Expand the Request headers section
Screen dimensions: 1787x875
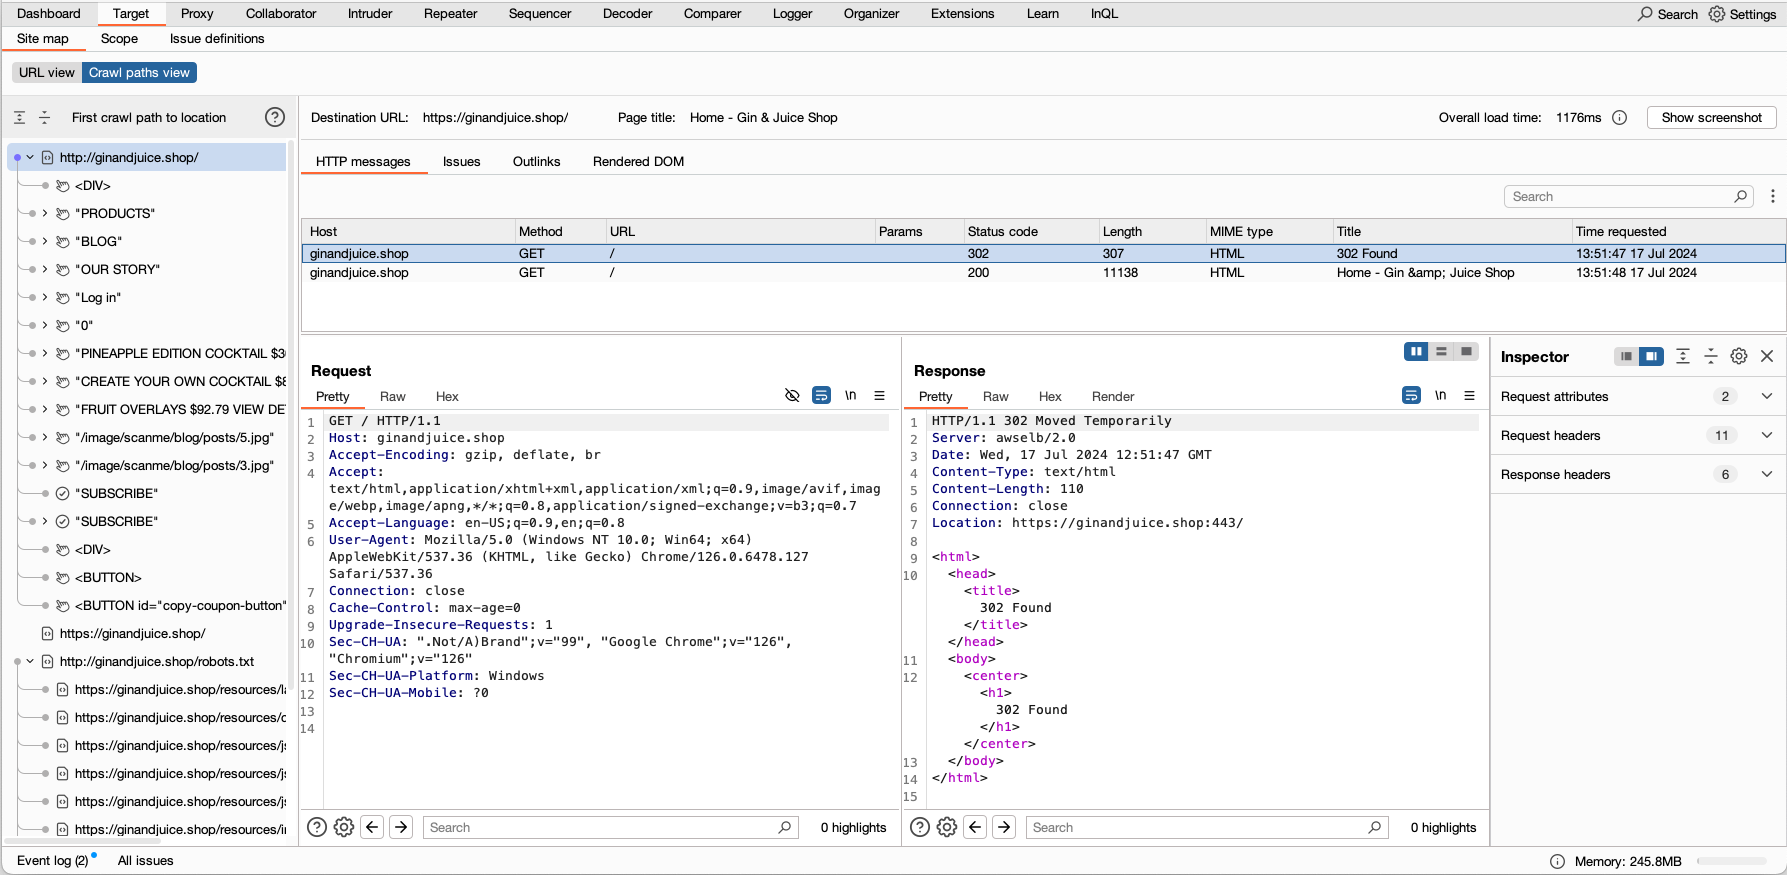click(x=1766, y=435)
